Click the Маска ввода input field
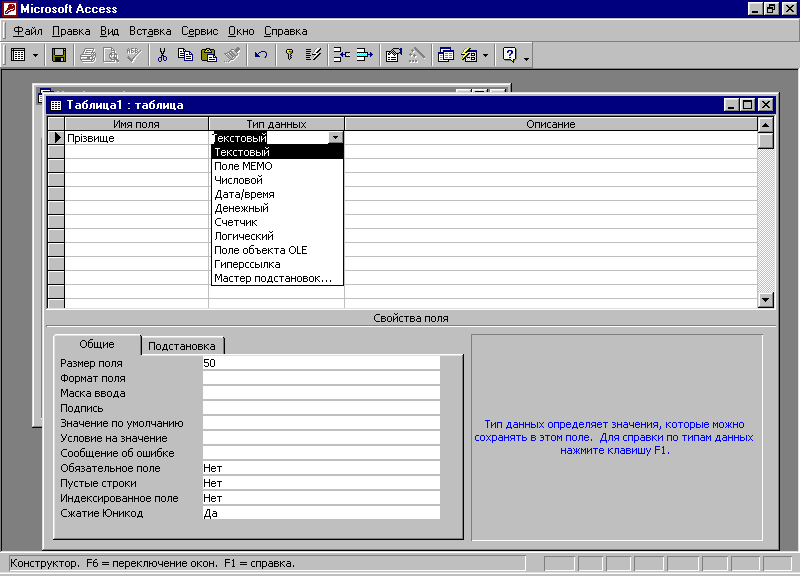800x576 pixels. (x=321, y=393)
